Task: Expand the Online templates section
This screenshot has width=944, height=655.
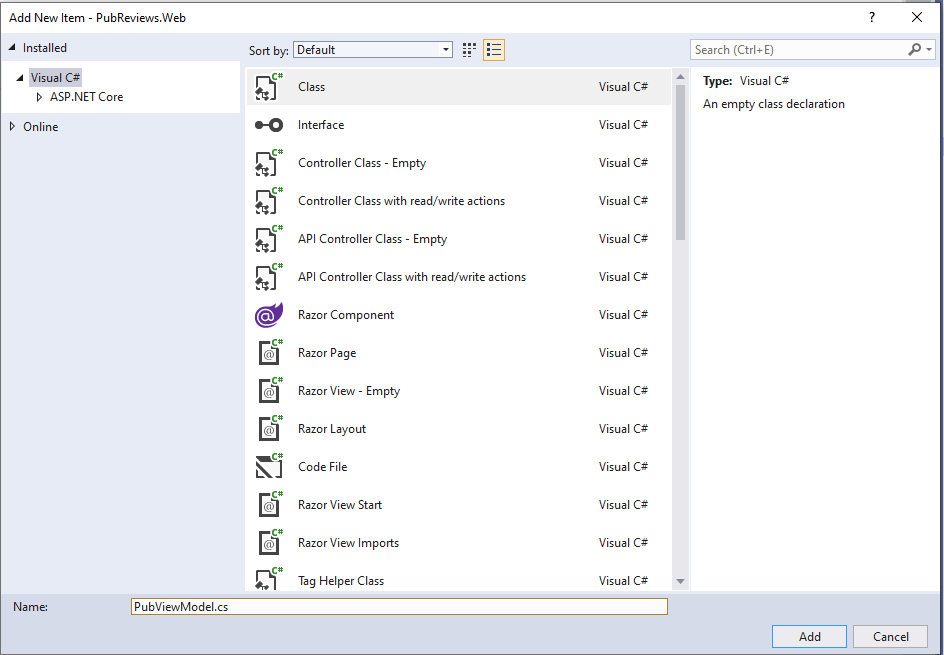Action: tap(14, 126)
